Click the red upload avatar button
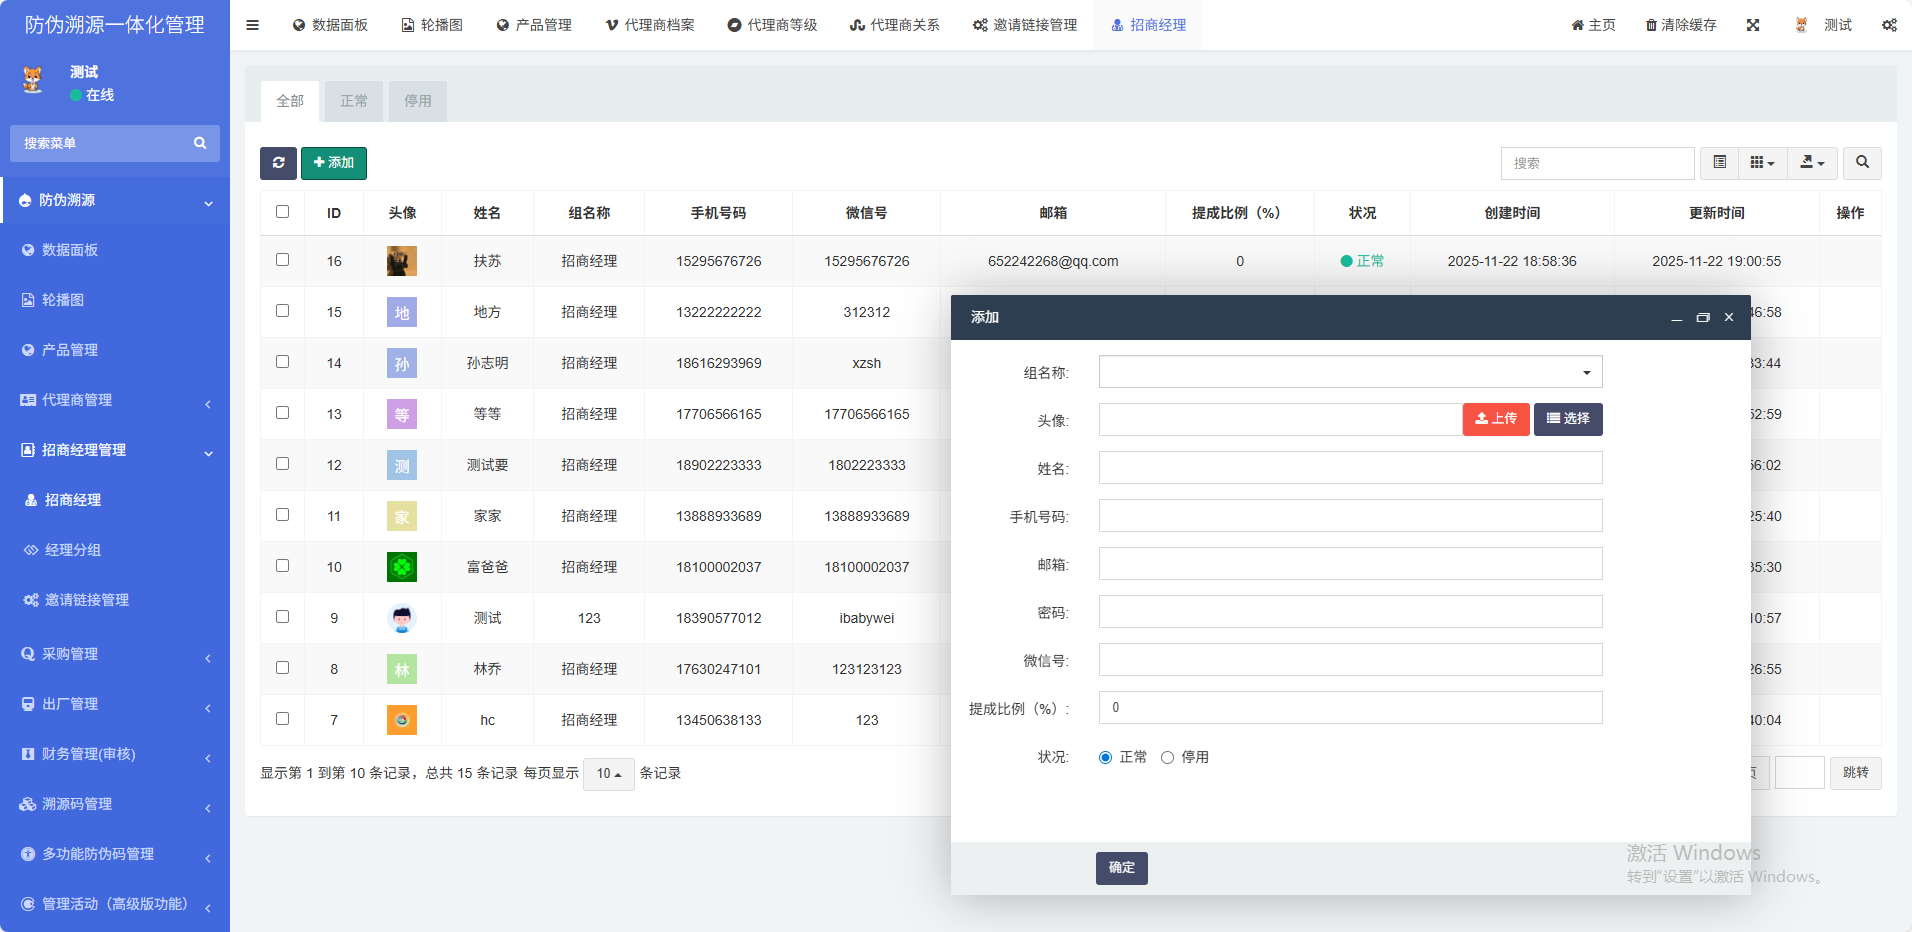 [x=1495, y=419]
